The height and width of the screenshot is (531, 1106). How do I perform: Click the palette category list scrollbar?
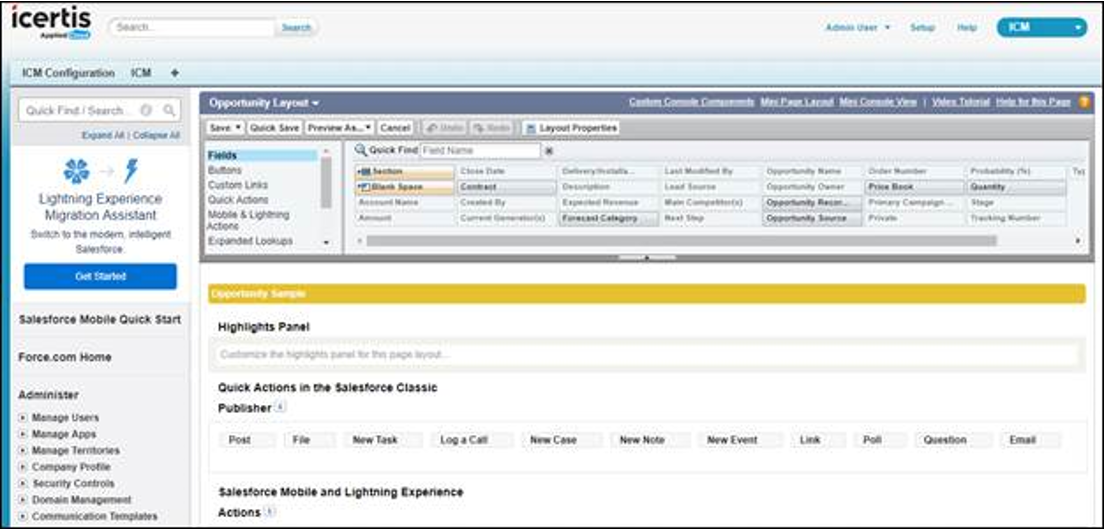click(326, 182)
